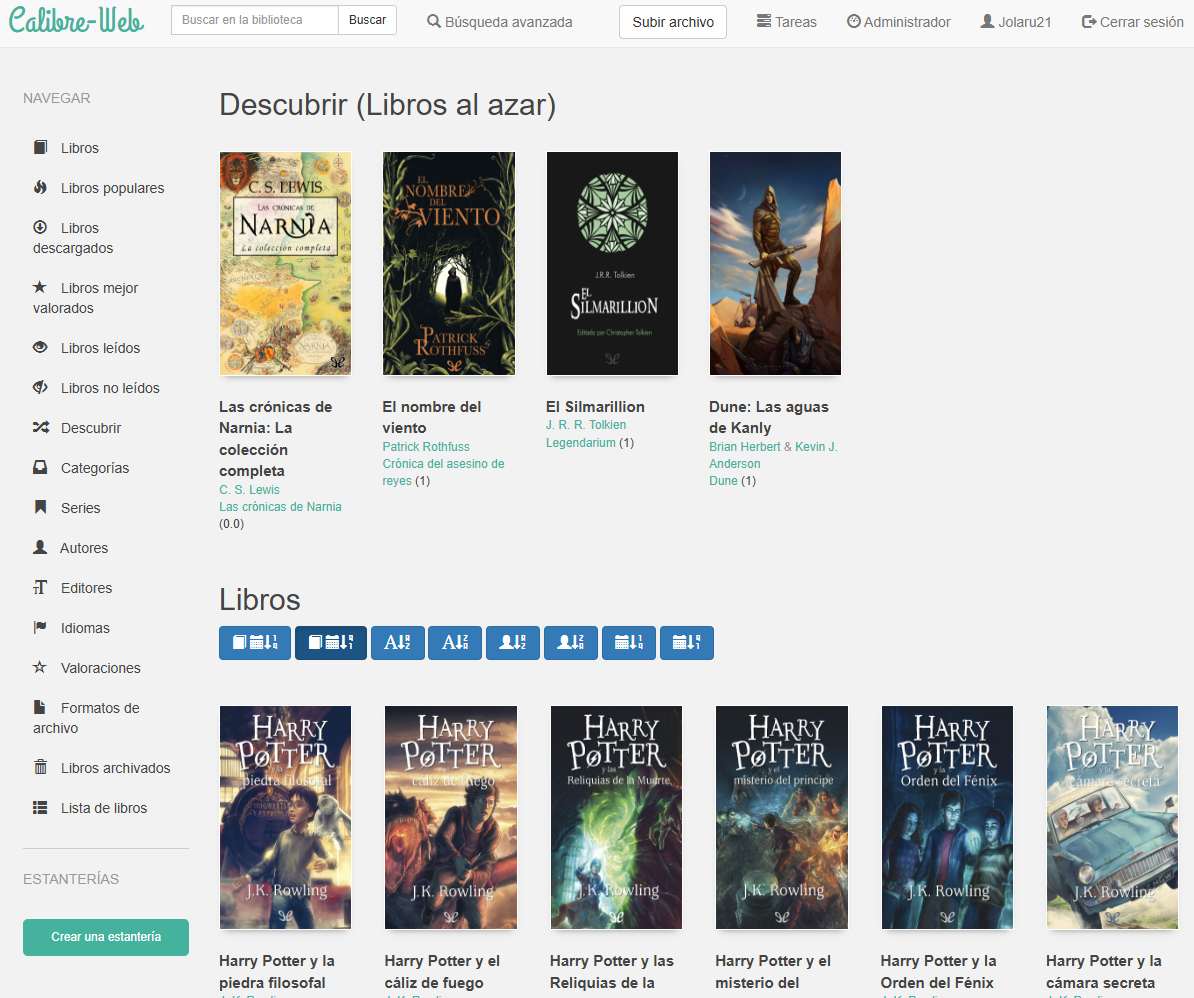Click the Patrick Rothfuss author link
Image resolution: width=1194 pixels, height=998 pixels.
pos(426,447)
